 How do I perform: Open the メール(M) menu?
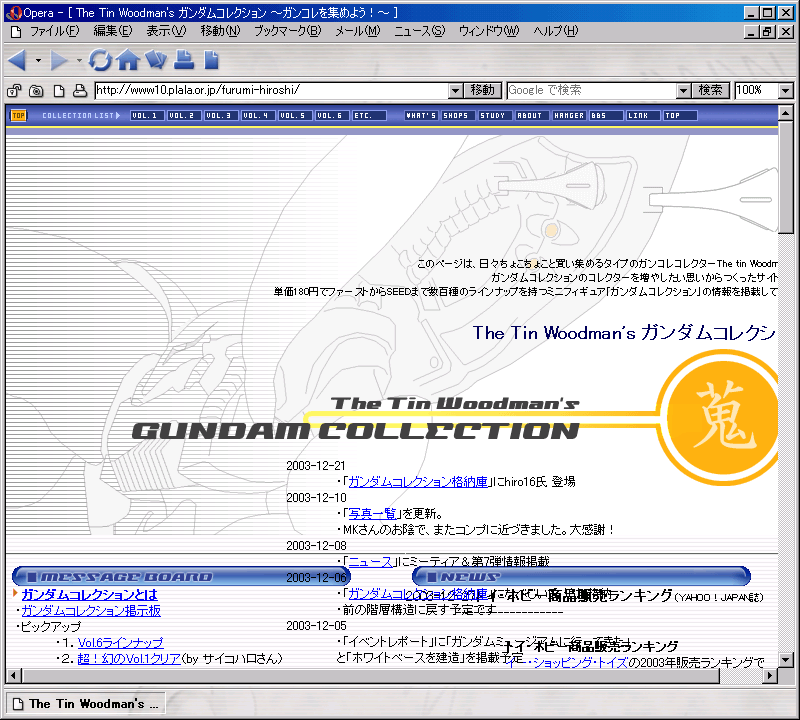click(358, 32)
